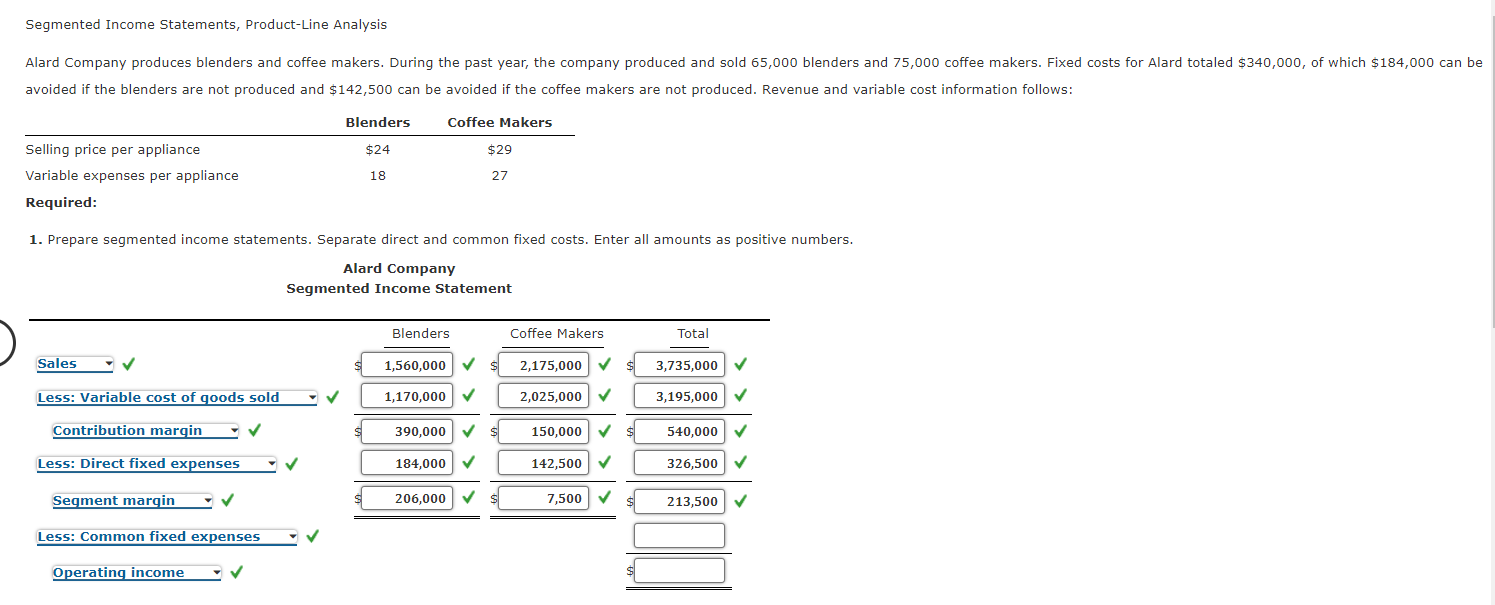Select the Blenders segment margin field 206,000
The image size is (1495, 605).
[406, 498]
